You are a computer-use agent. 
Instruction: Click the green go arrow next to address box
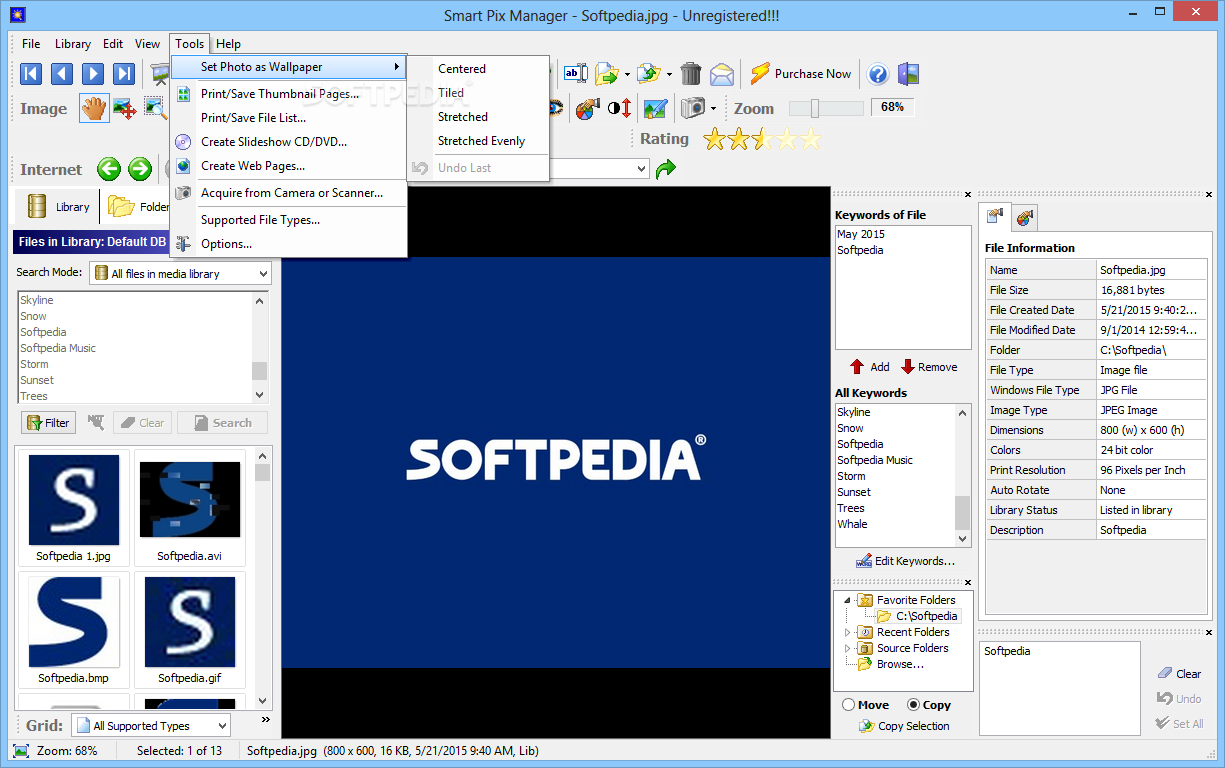pyautogui.click(x=665, y=170)
